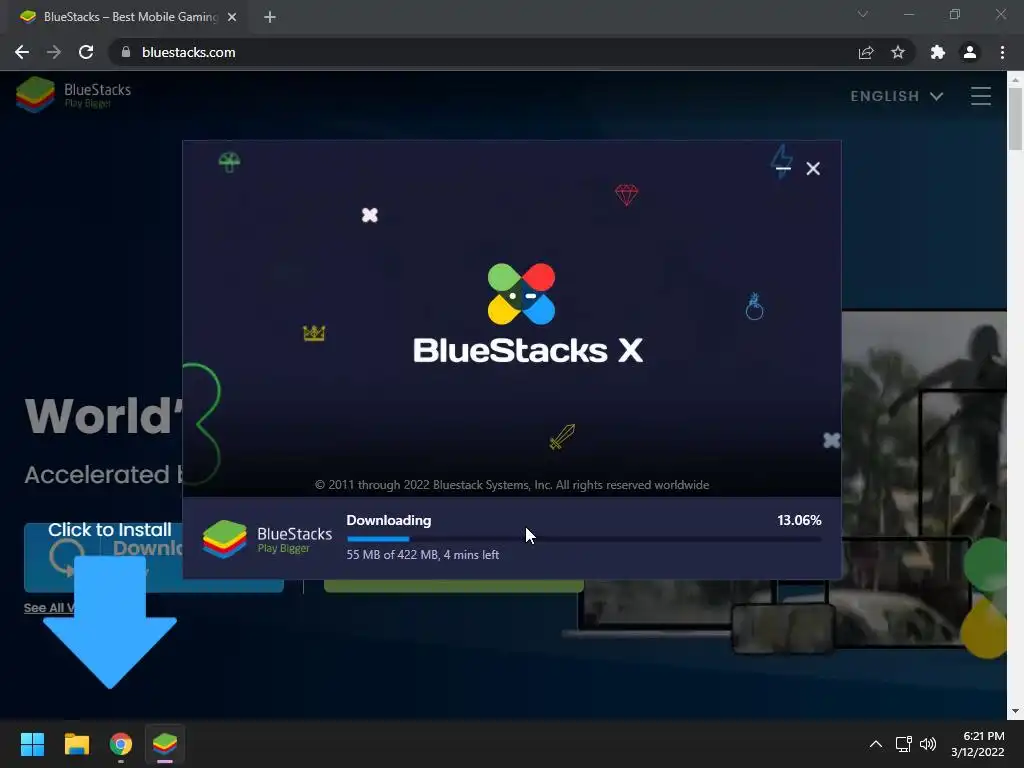Viewport: 1024px width, 768px height.
Task: Click the padlock site info icon
Action: point(126,52)
